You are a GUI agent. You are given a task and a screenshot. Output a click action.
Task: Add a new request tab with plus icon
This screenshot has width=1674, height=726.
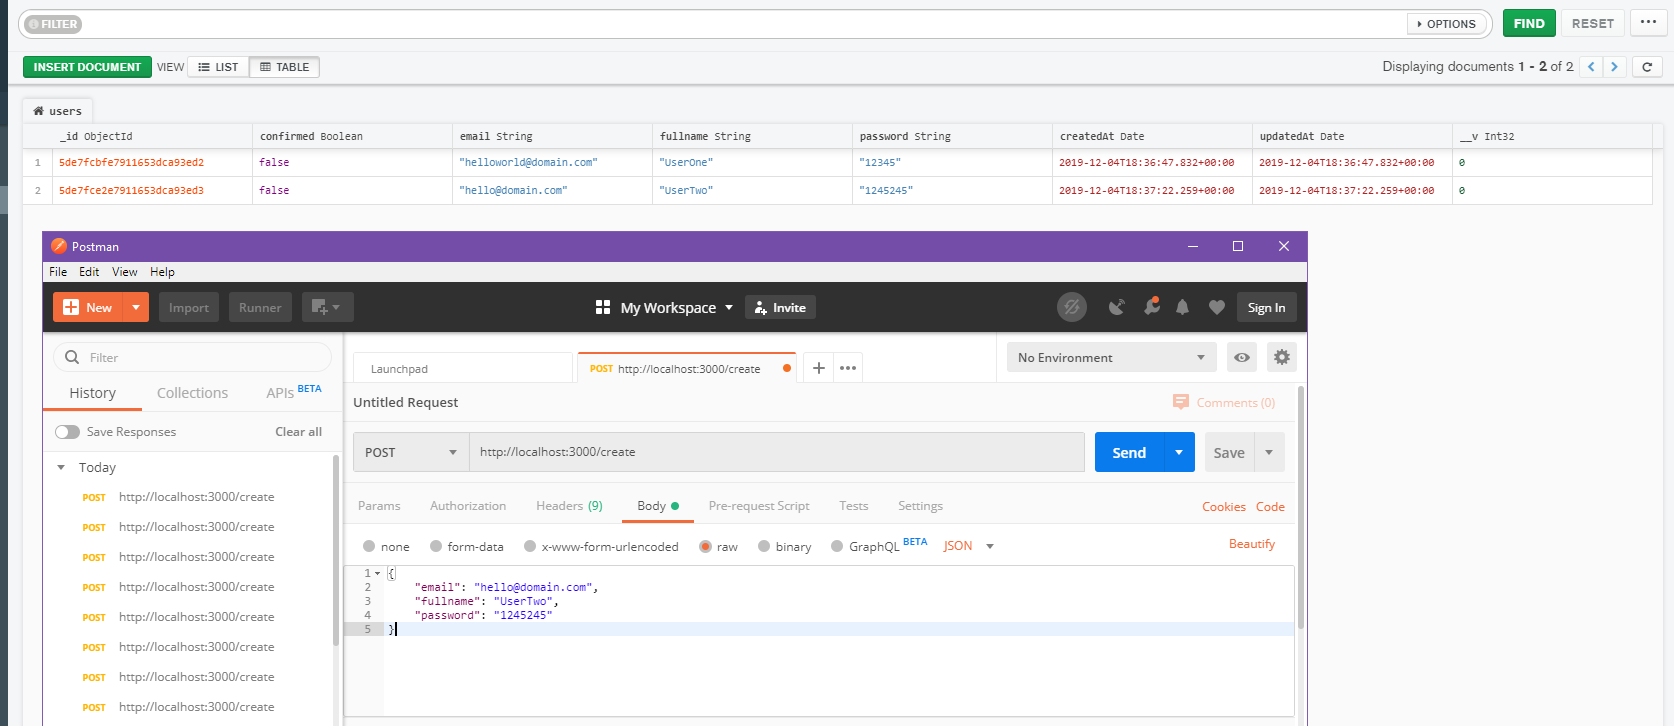pyautogui.click(x=818, y=368)
